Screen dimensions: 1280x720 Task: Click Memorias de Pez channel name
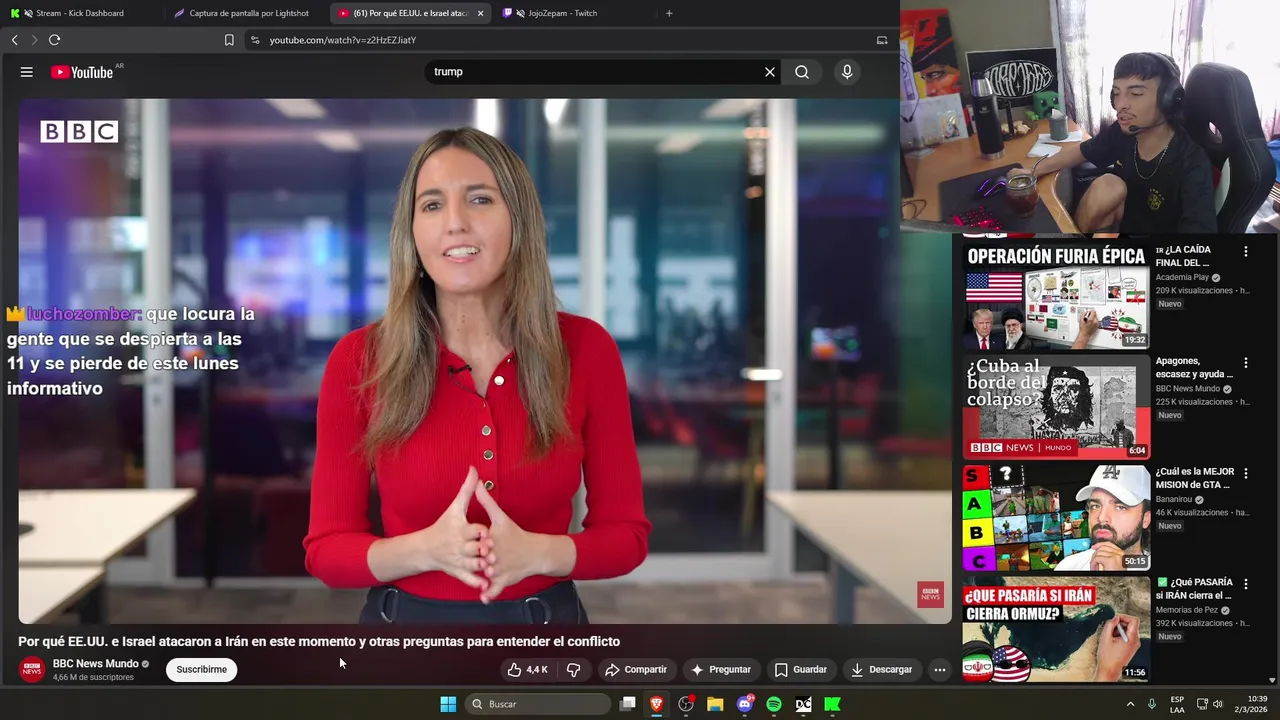pyautogui.click(x=1186, y=610)
